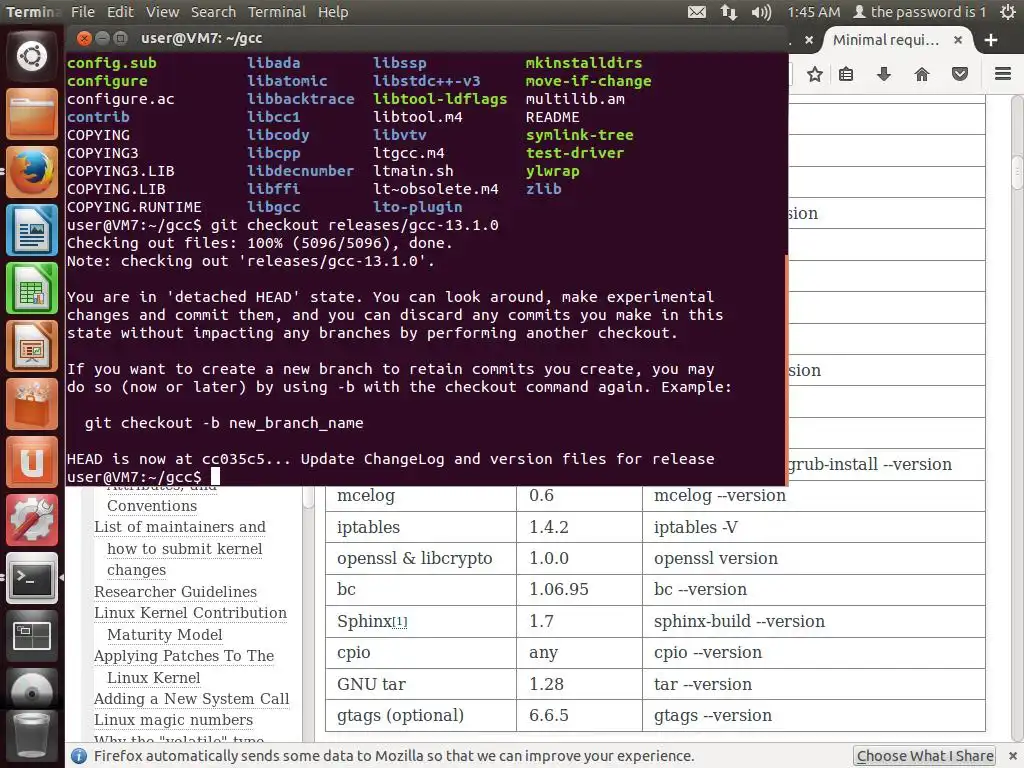
Task: Open LibreOffice Impress from launcher
Action: tap(32, 346)
